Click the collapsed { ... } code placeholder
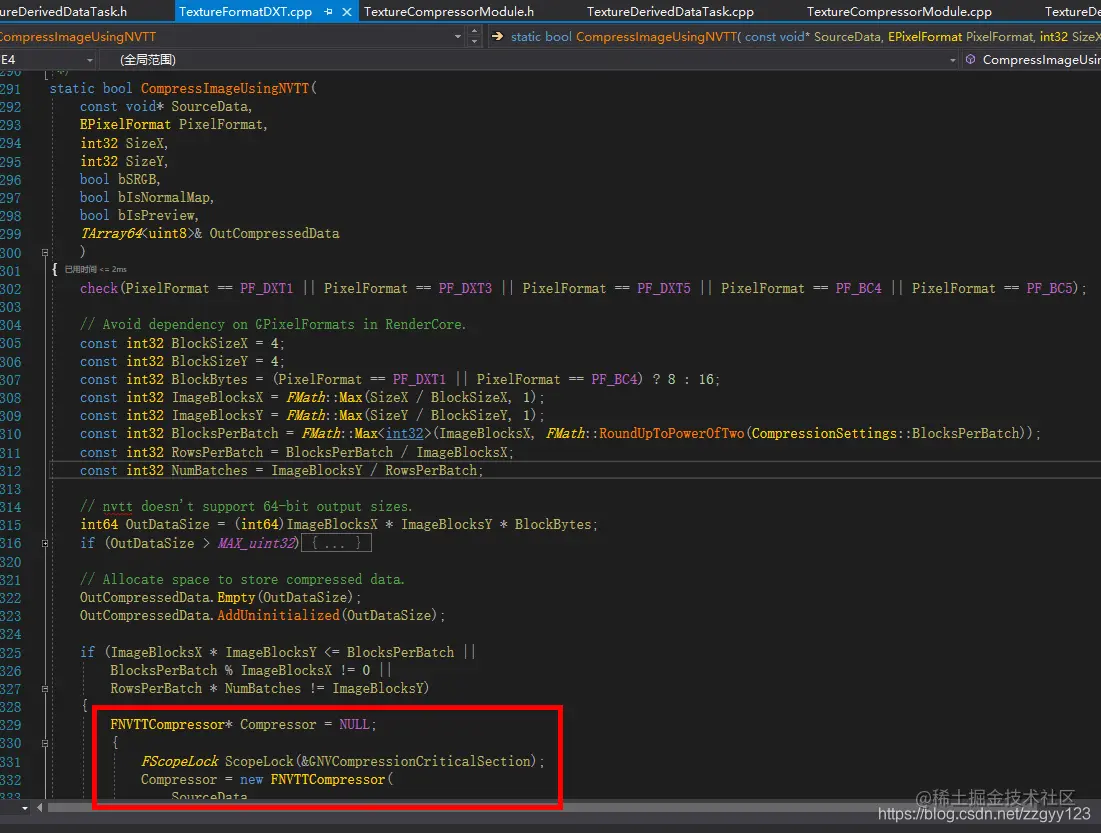The width and height of the screenshot is (1101, 833). pyautogui.click(x=336, y=543)
